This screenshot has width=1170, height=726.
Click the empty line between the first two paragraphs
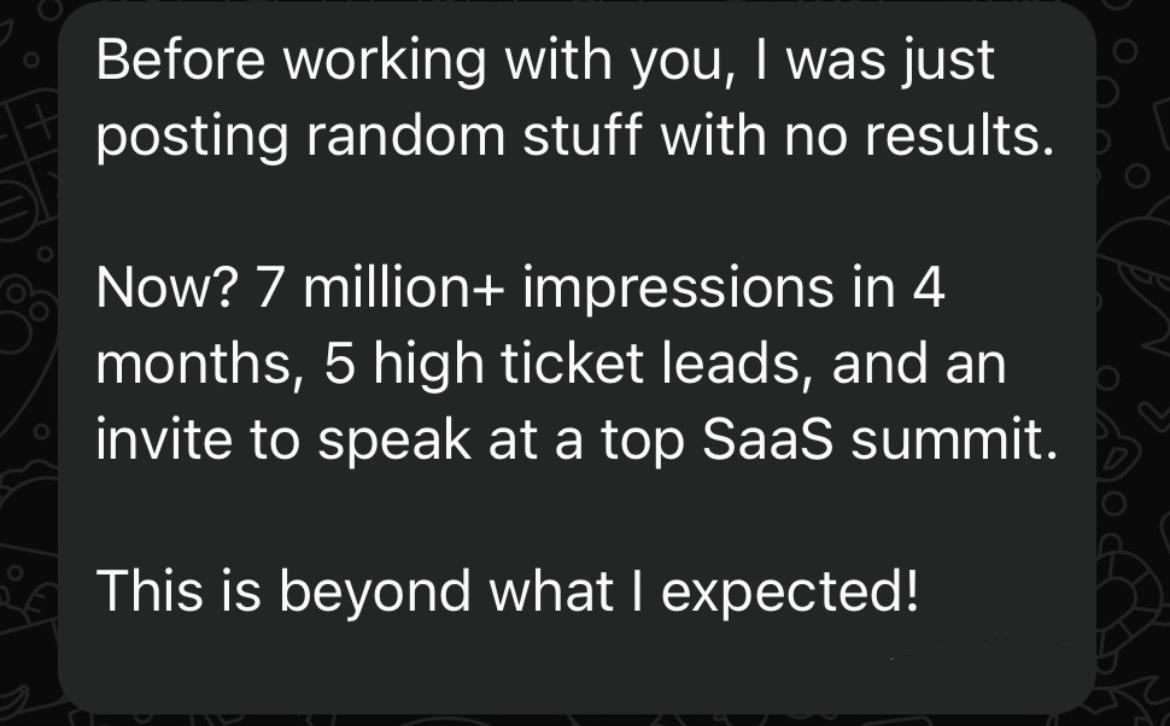pyautogui.click(x=576, y=211)
